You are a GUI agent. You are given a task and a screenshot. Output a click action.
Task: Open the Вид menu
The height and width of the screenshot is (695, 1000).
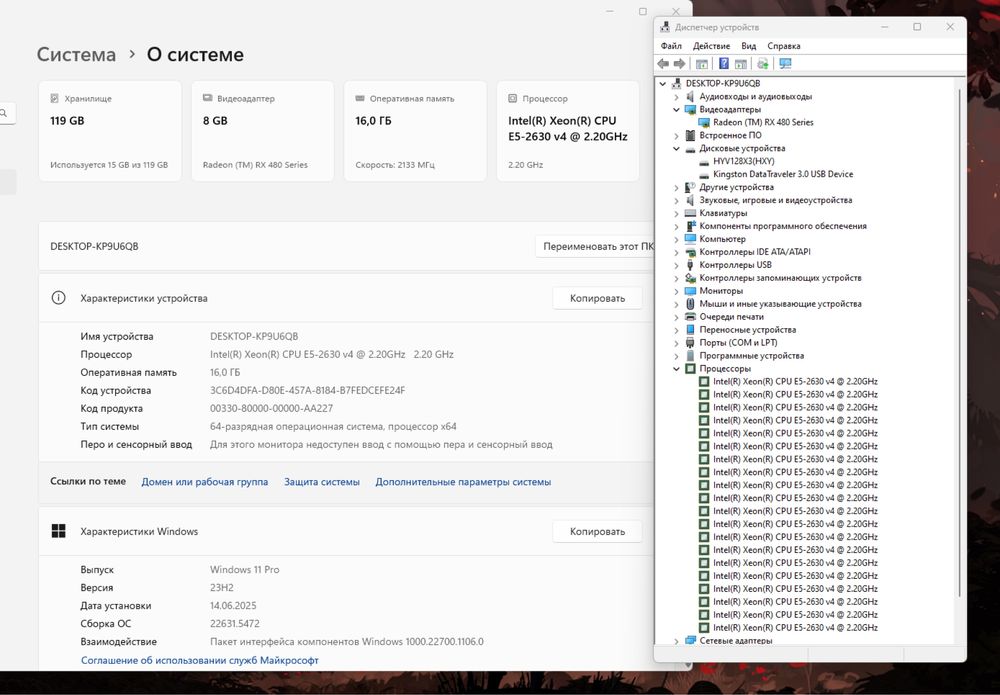(x=749, y=46)
